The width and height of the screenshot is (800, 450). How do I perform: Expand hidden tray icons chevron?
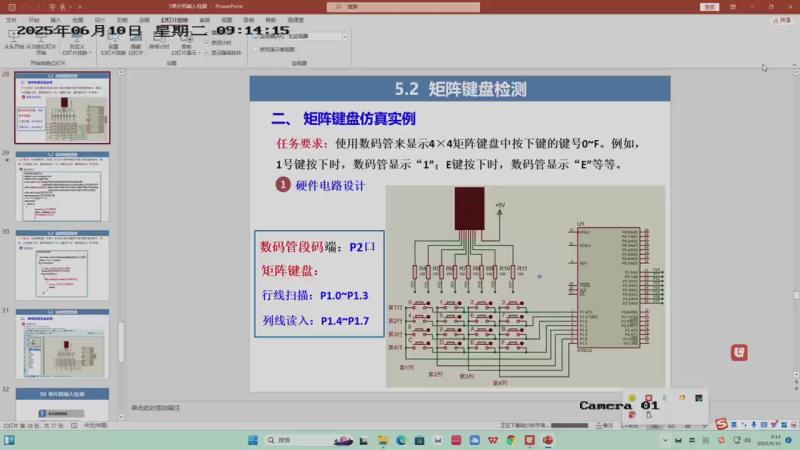[665, 440]
